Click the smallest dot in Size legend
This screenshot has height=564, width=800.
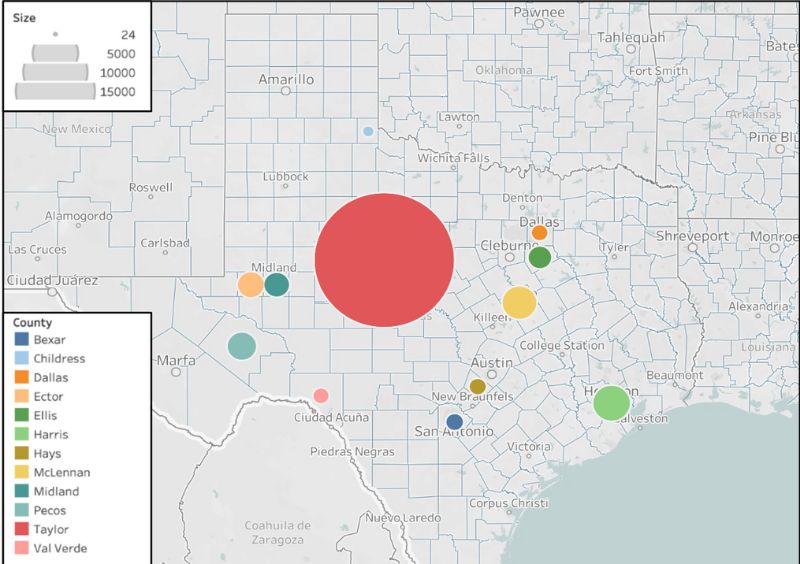pyautogui.click(x=55, y=34)
